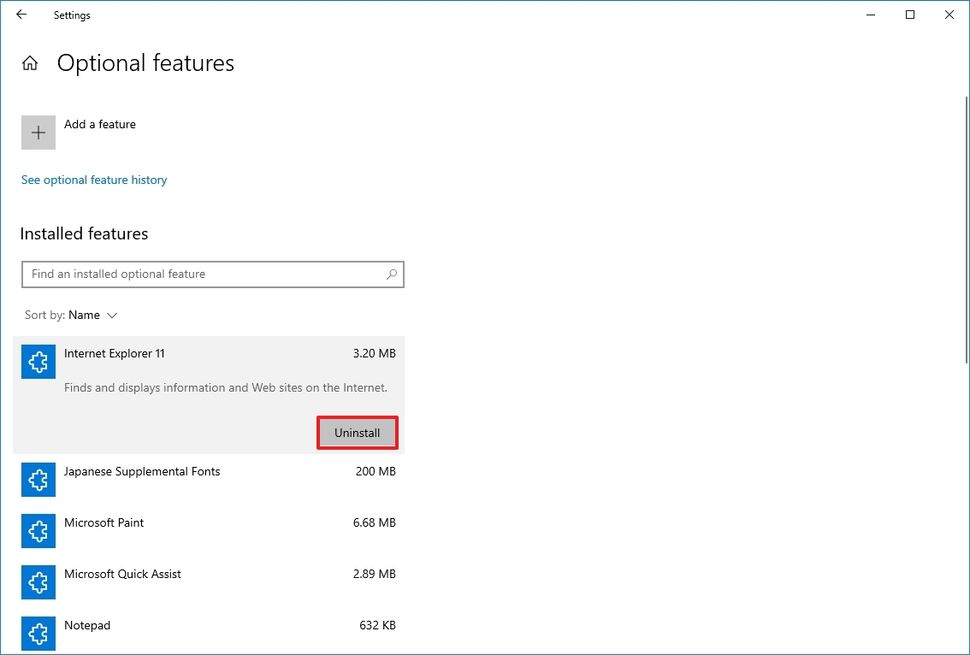Viewport: 970px width, 655px height.
Task: Expand the Microsoft Quick Assist entry
Action: click(x=200, y=573)
